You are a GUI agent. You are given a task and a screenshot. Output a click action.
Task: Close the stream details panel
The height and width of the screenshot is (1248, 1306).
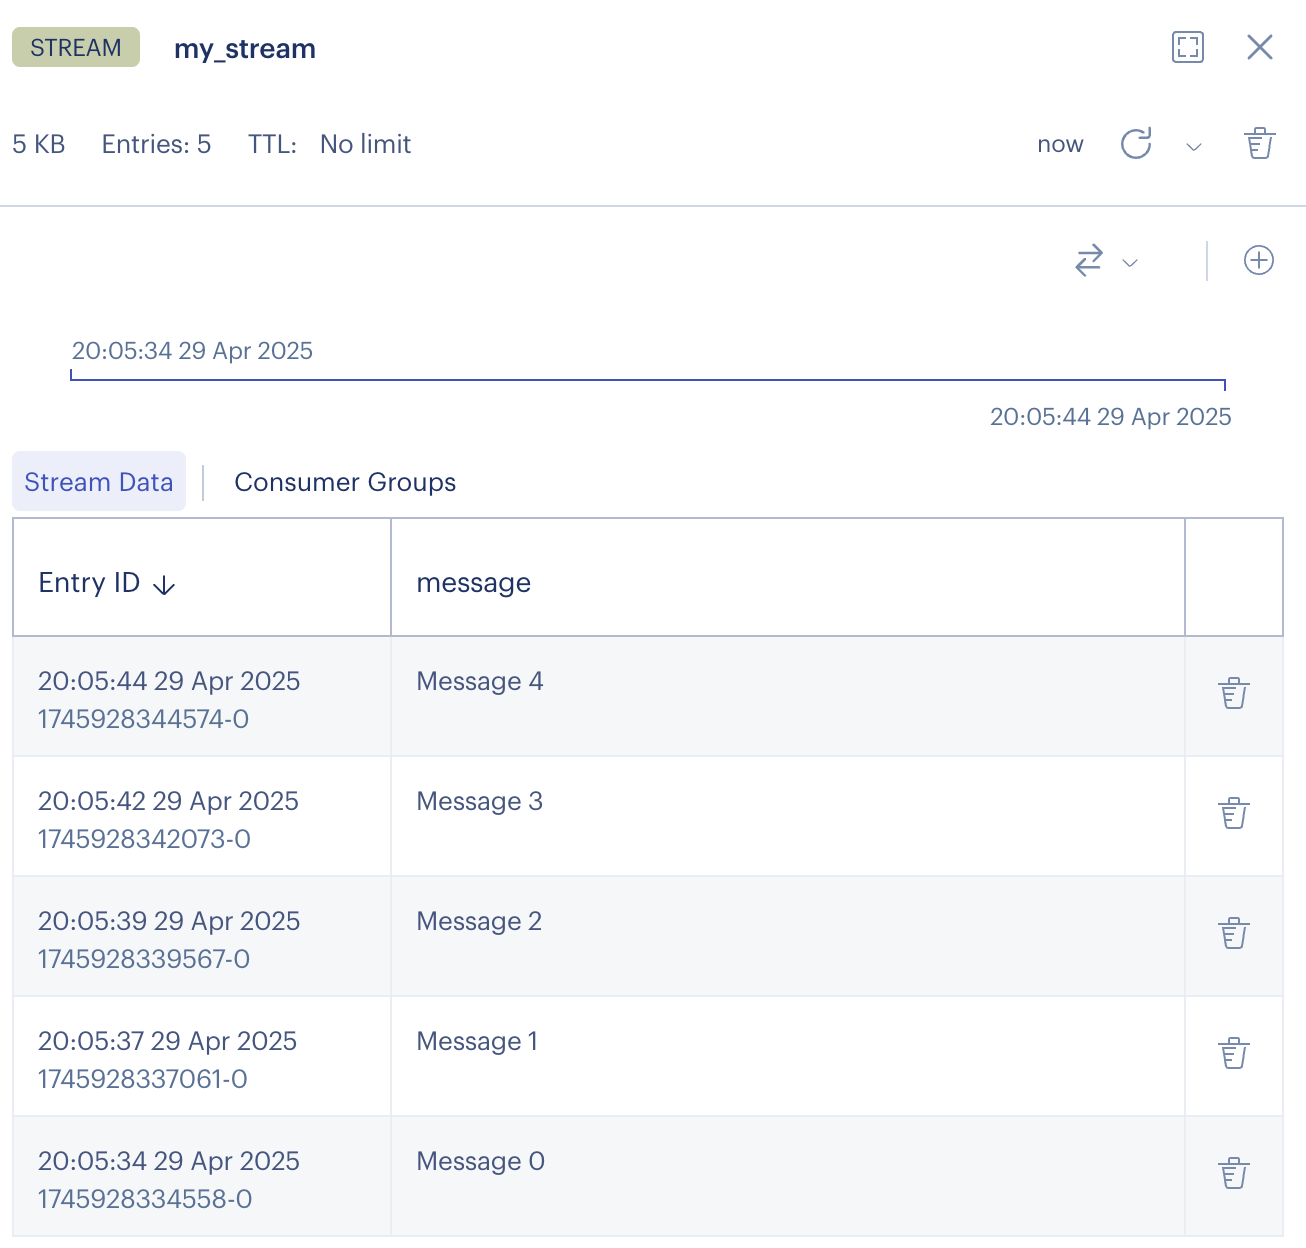(1259, 47)
